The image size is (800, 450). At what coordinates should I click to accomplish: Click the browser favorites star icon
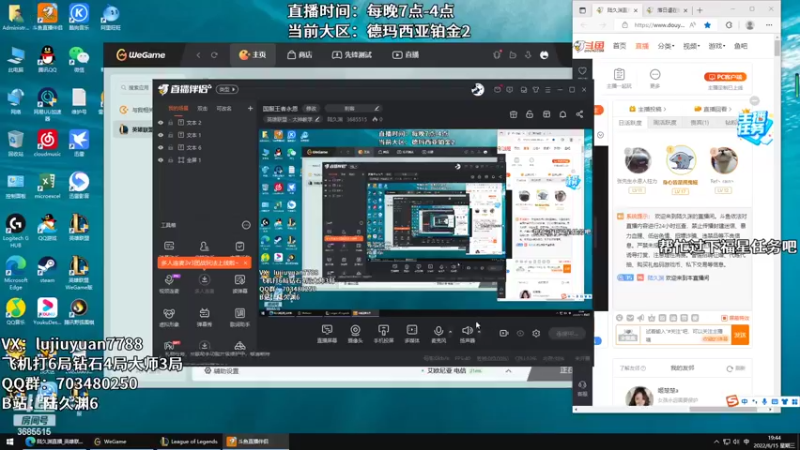point(707,25)
